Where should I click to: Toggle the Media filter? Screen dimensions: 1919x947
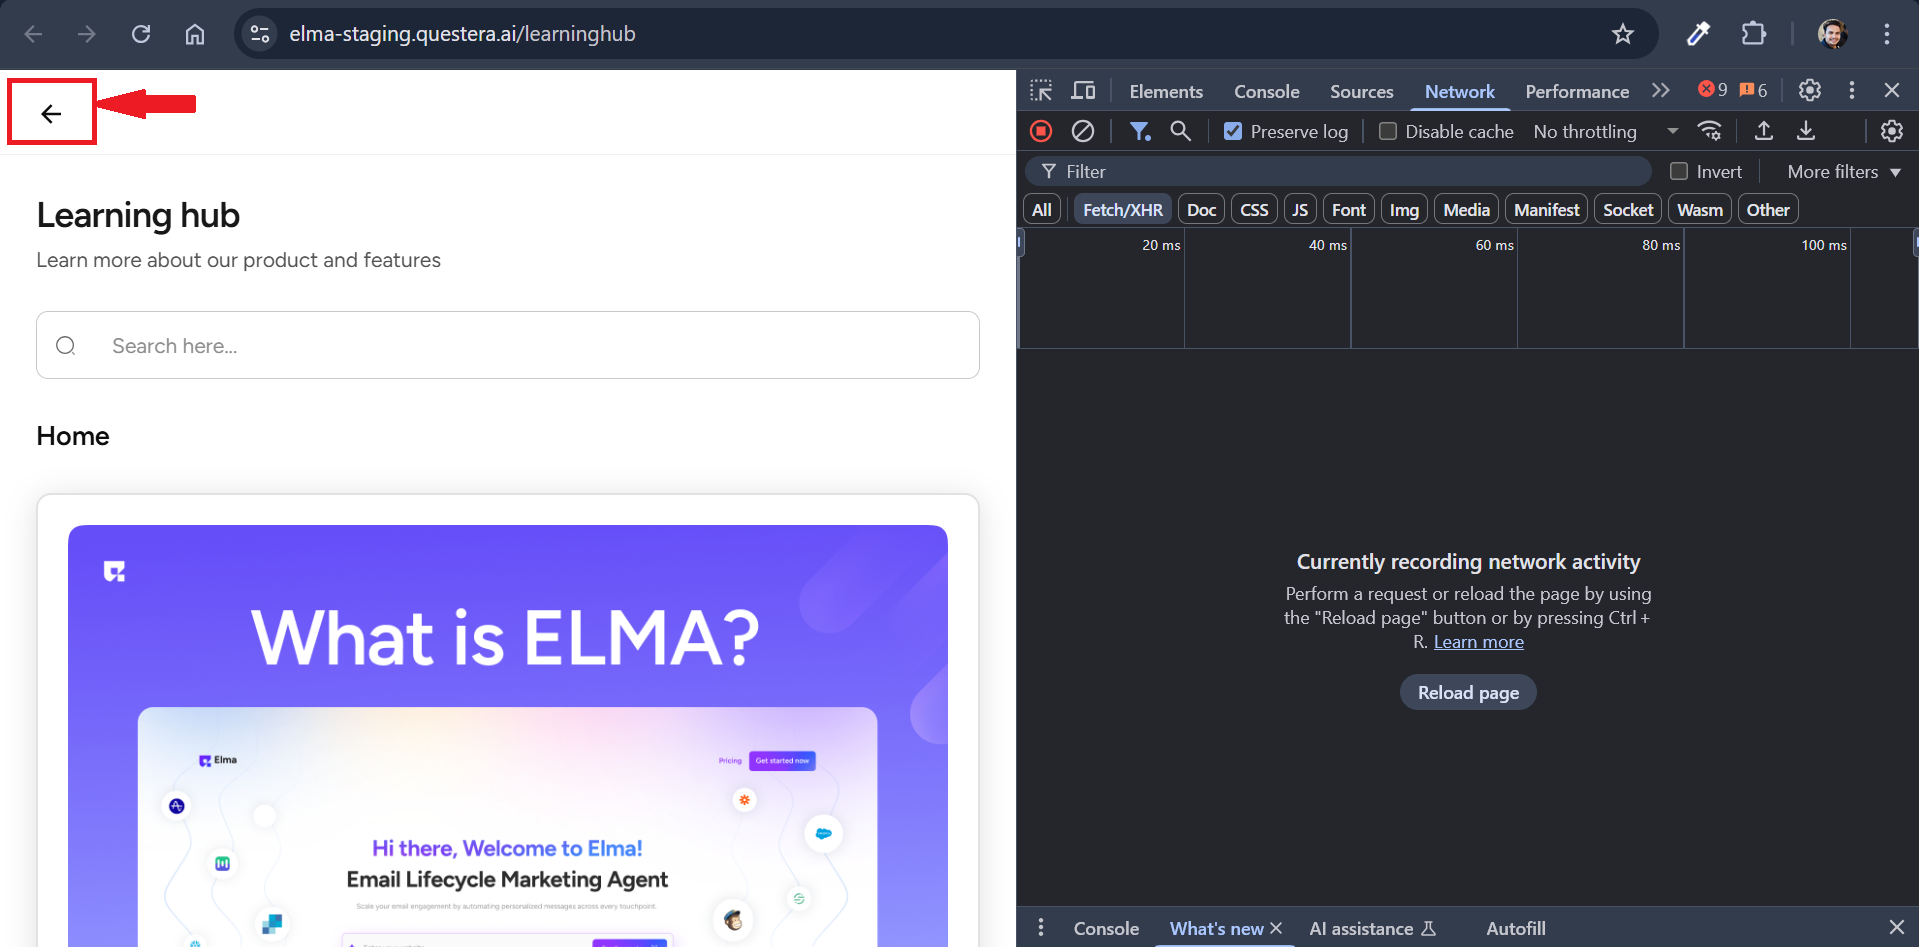pos(1466,210)
